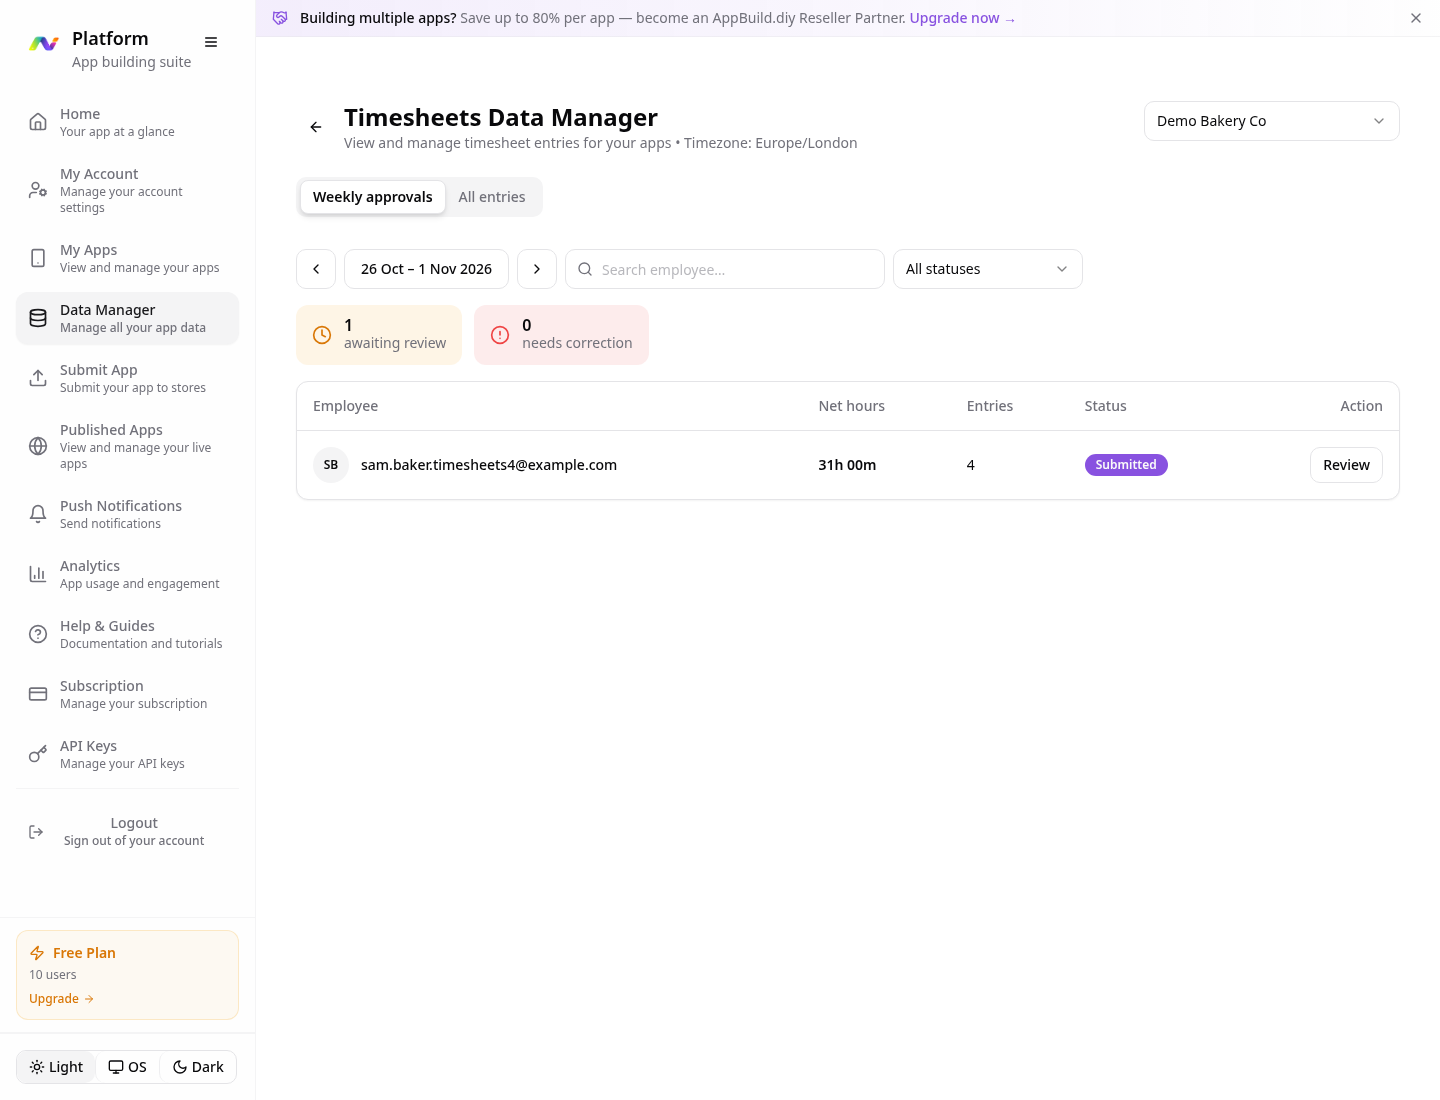Image resolution: width=1440 pixels, height=1100 pixels.
Task: Click sam.baker.timesheets4@example.com email
Action: (489, 465)
